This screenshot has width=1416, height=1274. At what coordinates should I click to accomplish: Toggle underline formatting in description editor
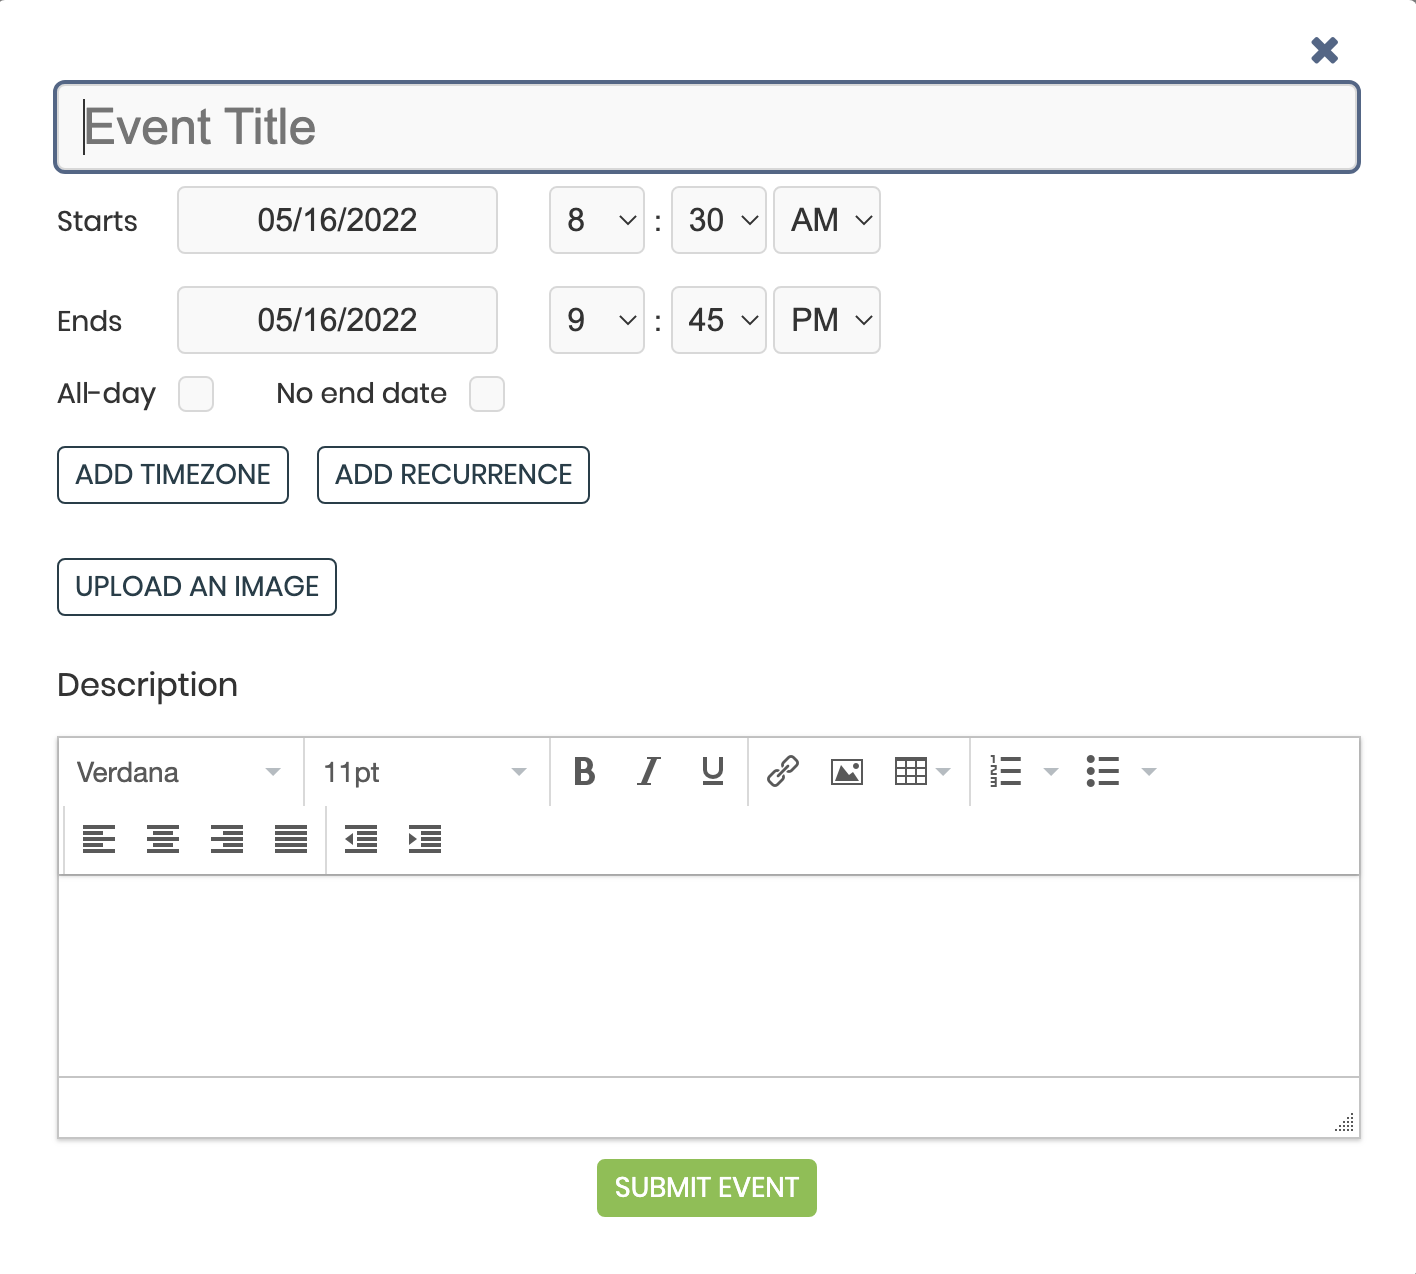[x=713, y=772]
